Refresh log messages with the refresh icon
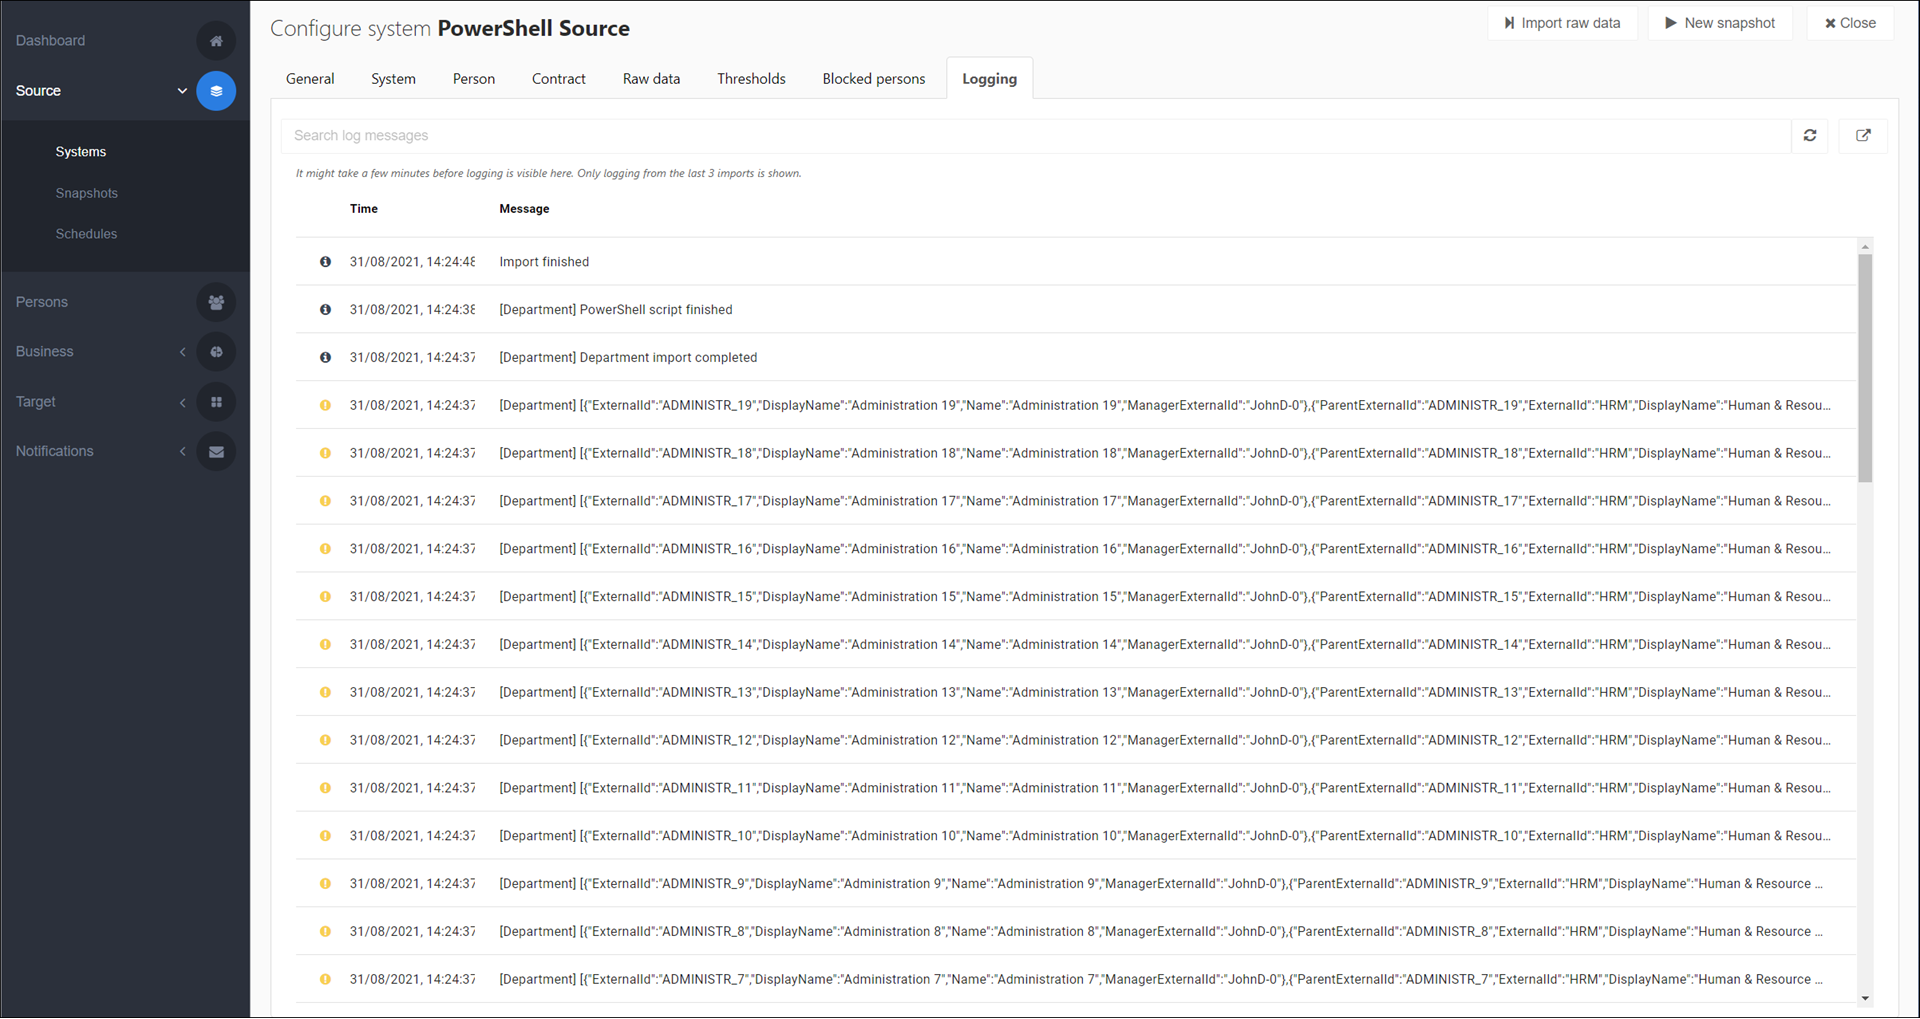The height and width of the screenshot is (1019, 1920). 1810,135
